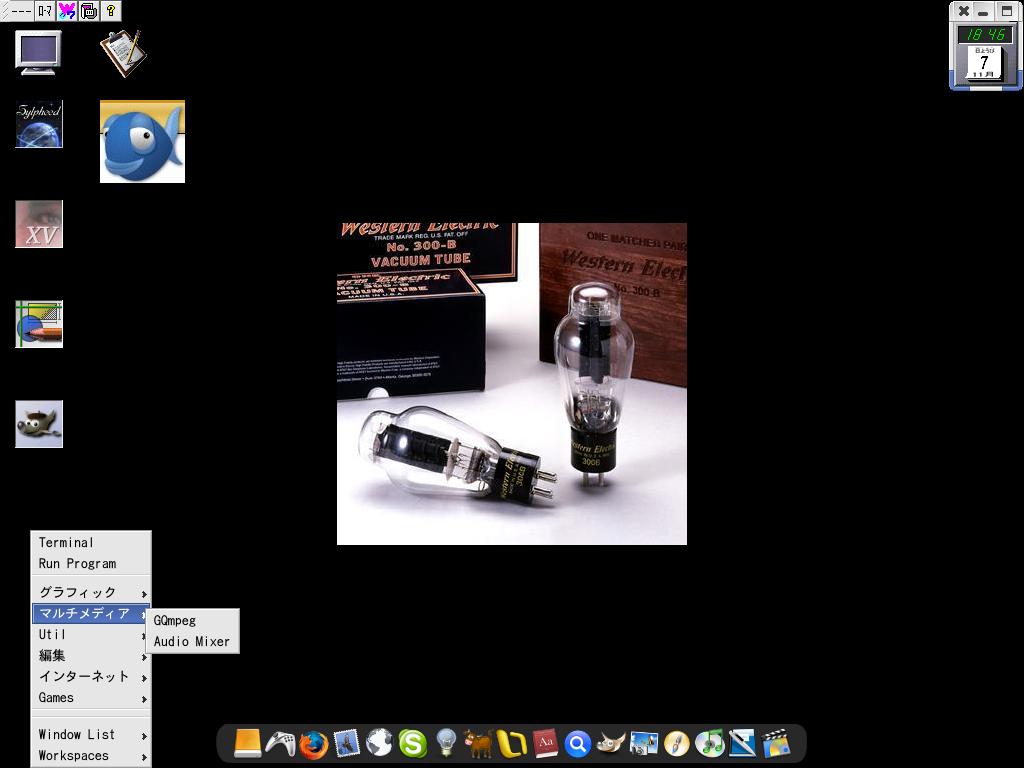
Task: Open the red dictionary icon in dock
Action: 545,744
